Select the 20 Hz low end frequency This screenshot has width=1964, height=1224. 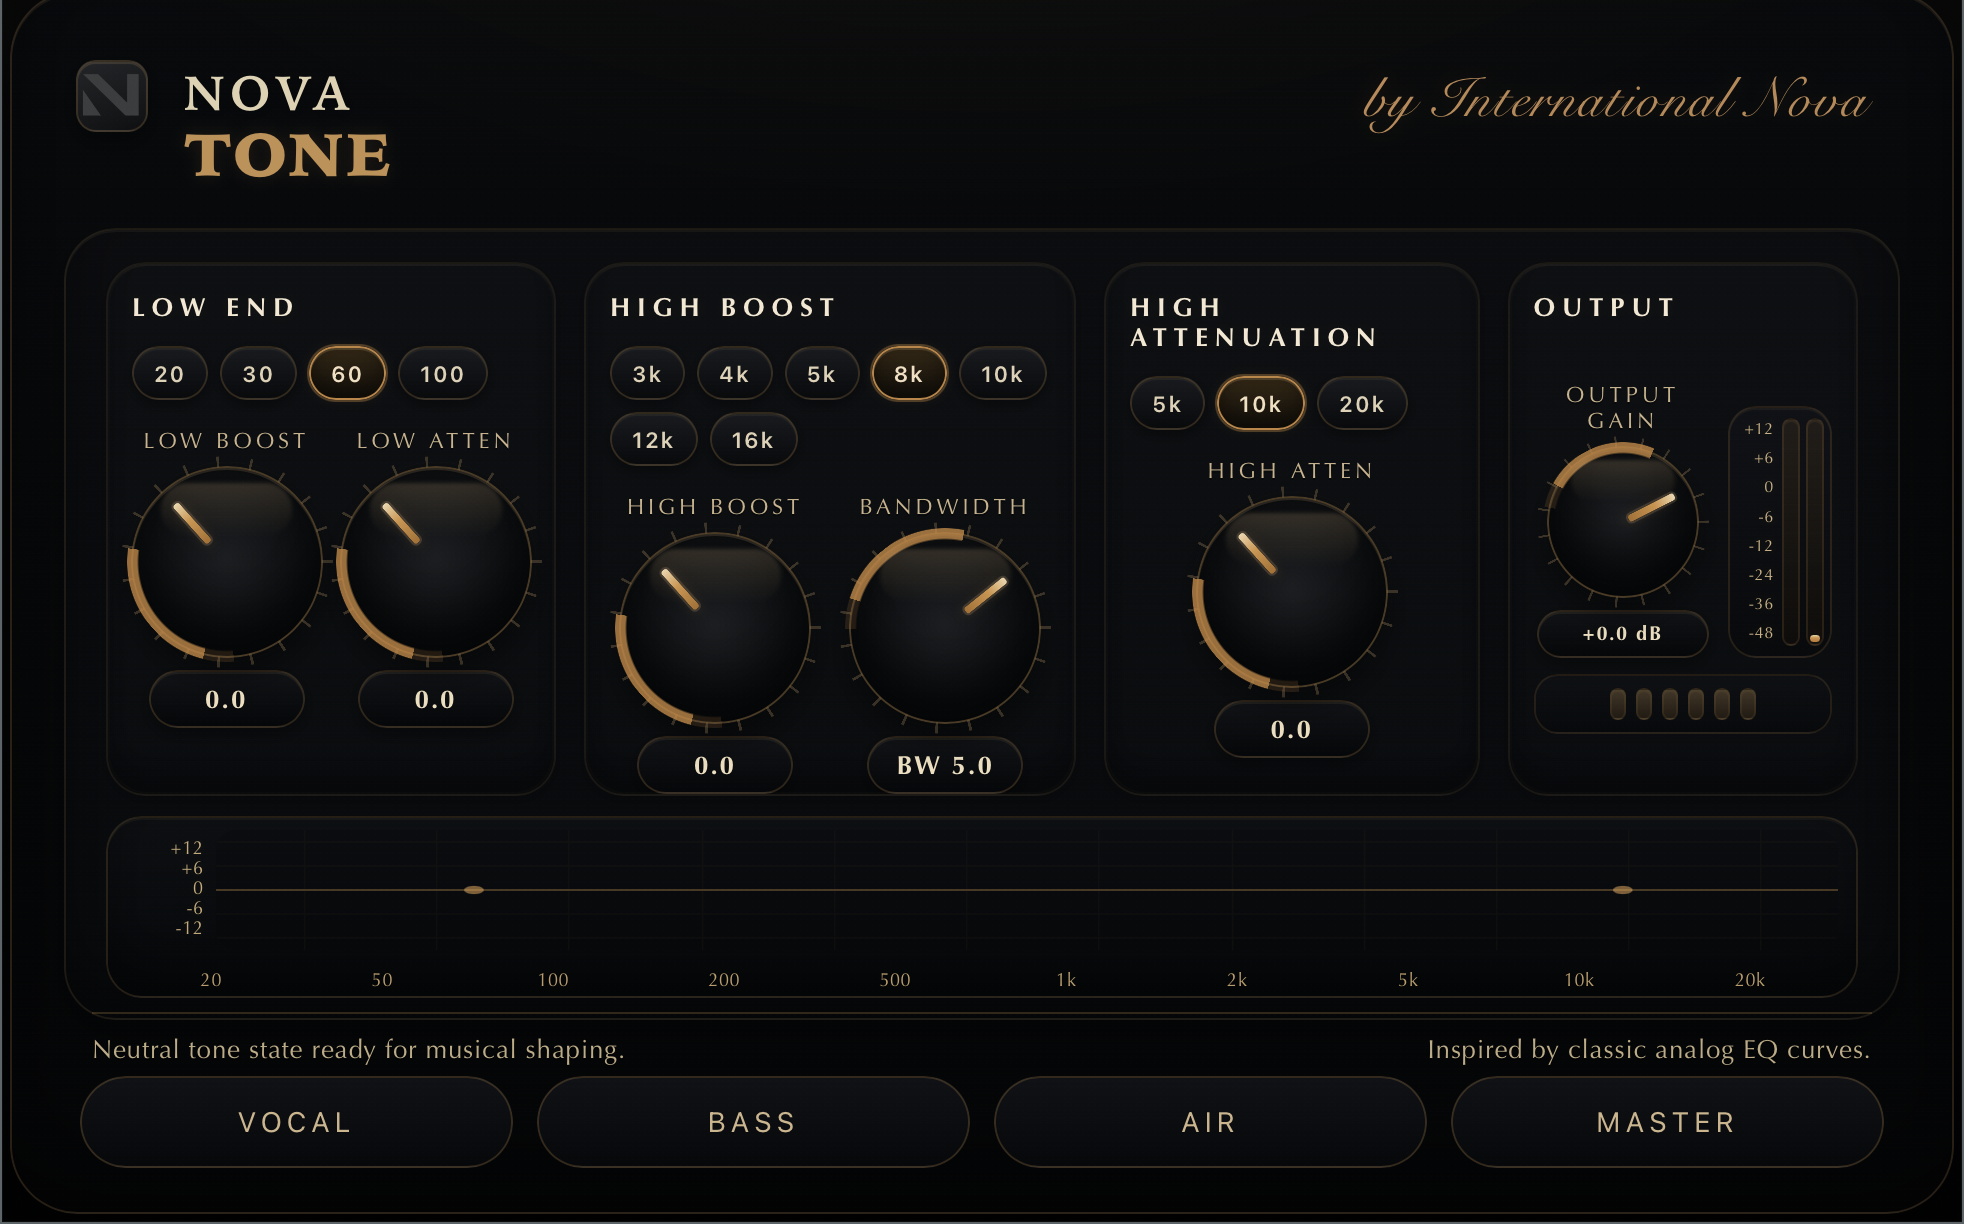tap(169, 374)
